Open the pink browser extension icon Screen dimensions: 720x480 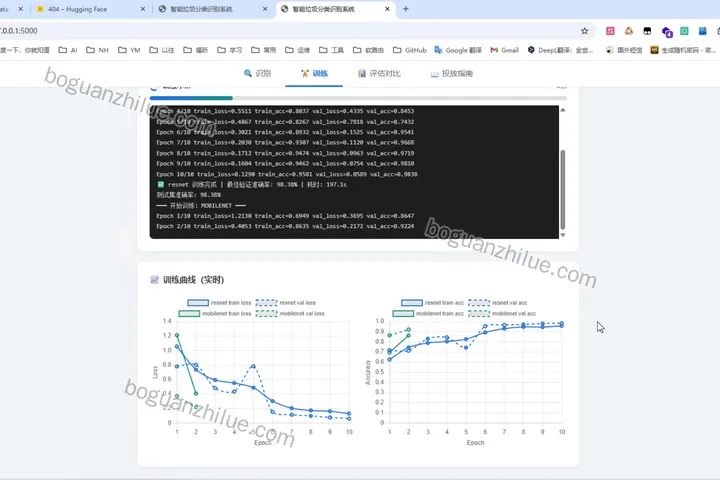[610, 31]
